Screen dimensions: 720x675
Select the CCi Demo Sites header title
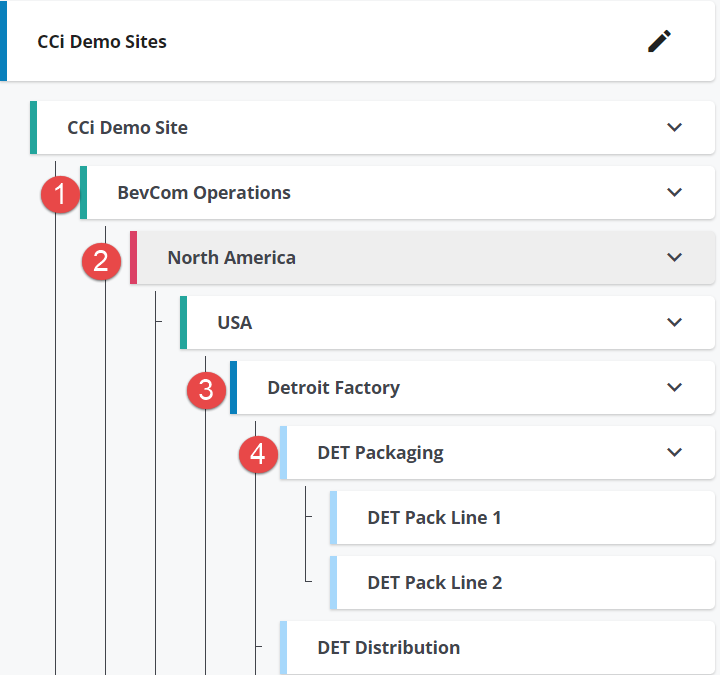(102, 42)
